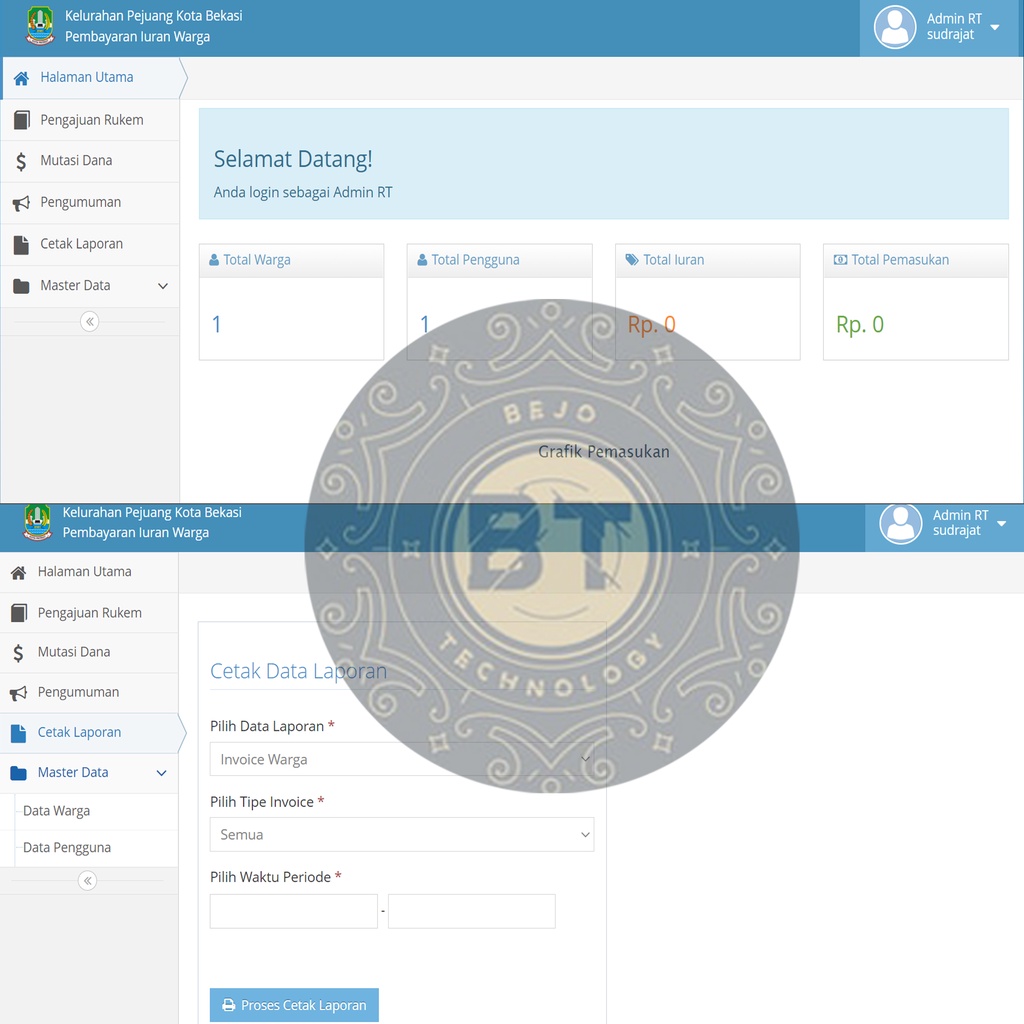
Task: Open Pengajuan Rukem in top sidebar
Action: 90,120
